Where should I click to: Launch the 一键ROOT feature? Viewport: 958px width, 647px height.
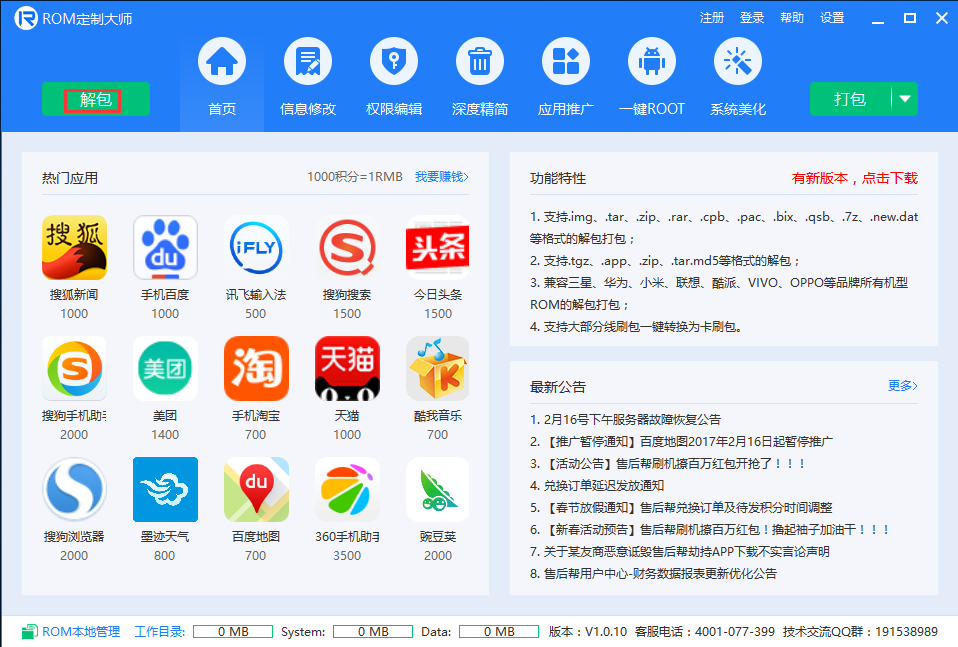click(x=651, y=77)
